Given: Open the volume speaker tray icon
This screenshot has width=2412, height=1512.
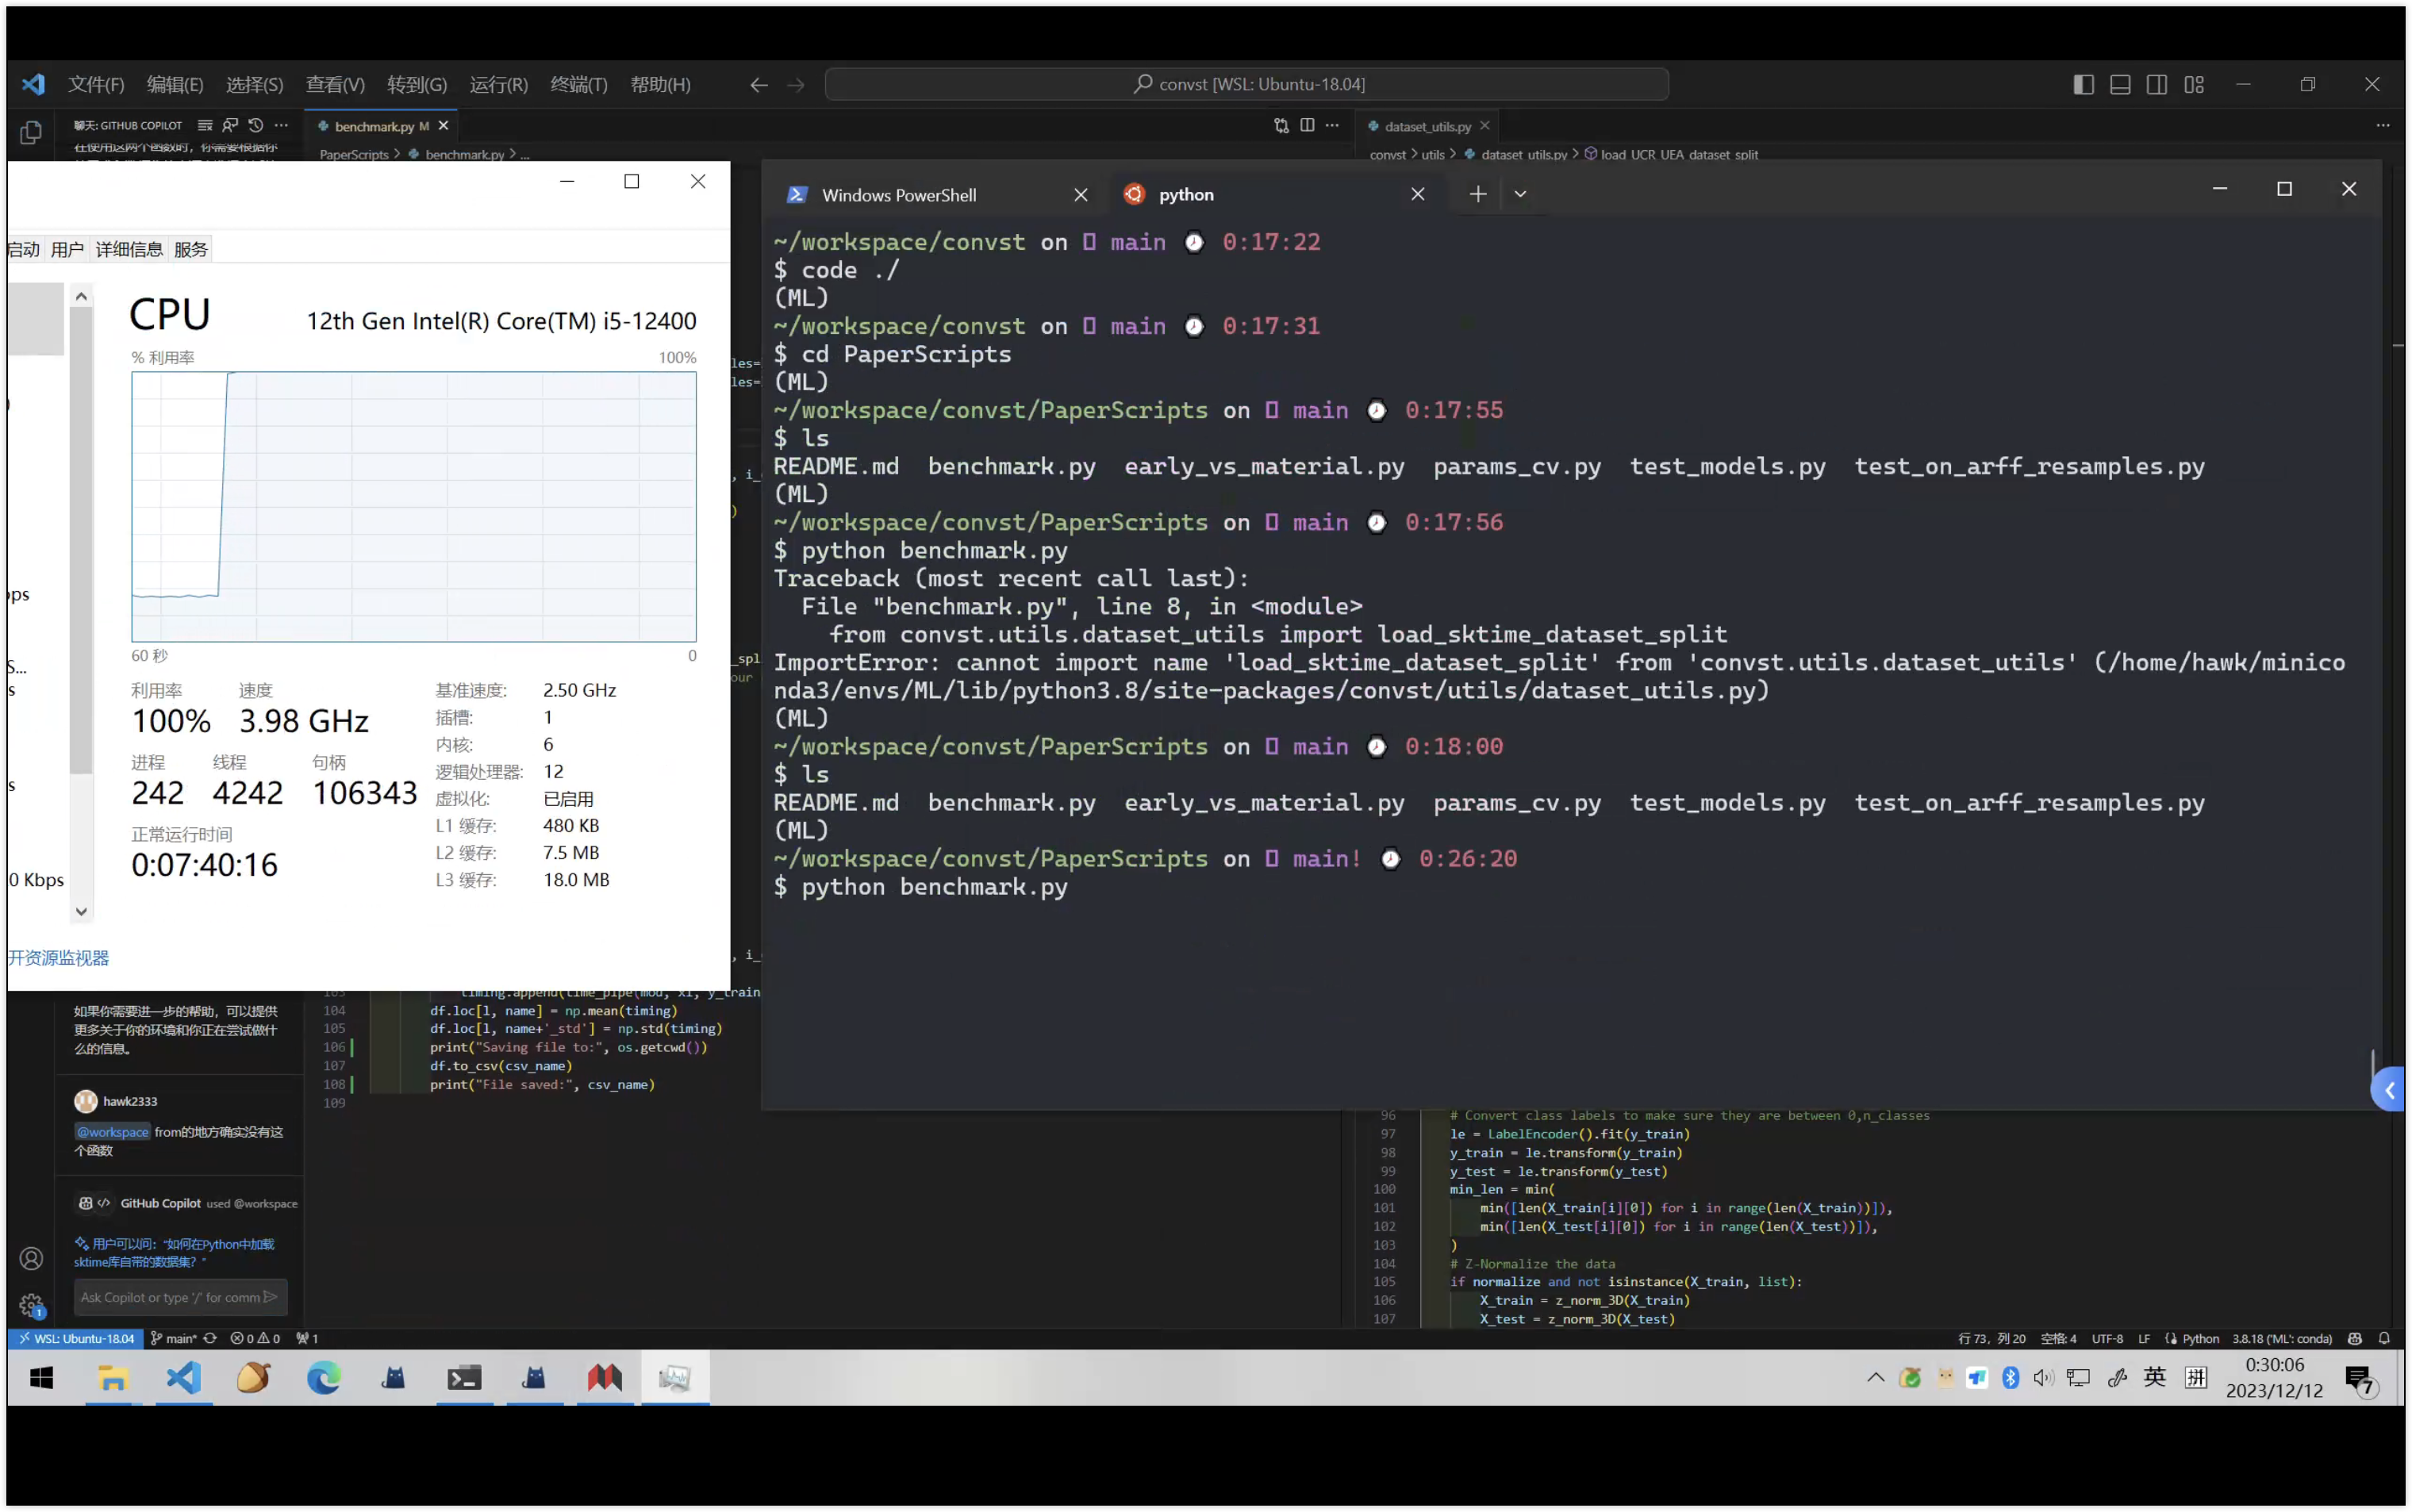Looking at the screenshot, I should (x=2043, y=1378).
